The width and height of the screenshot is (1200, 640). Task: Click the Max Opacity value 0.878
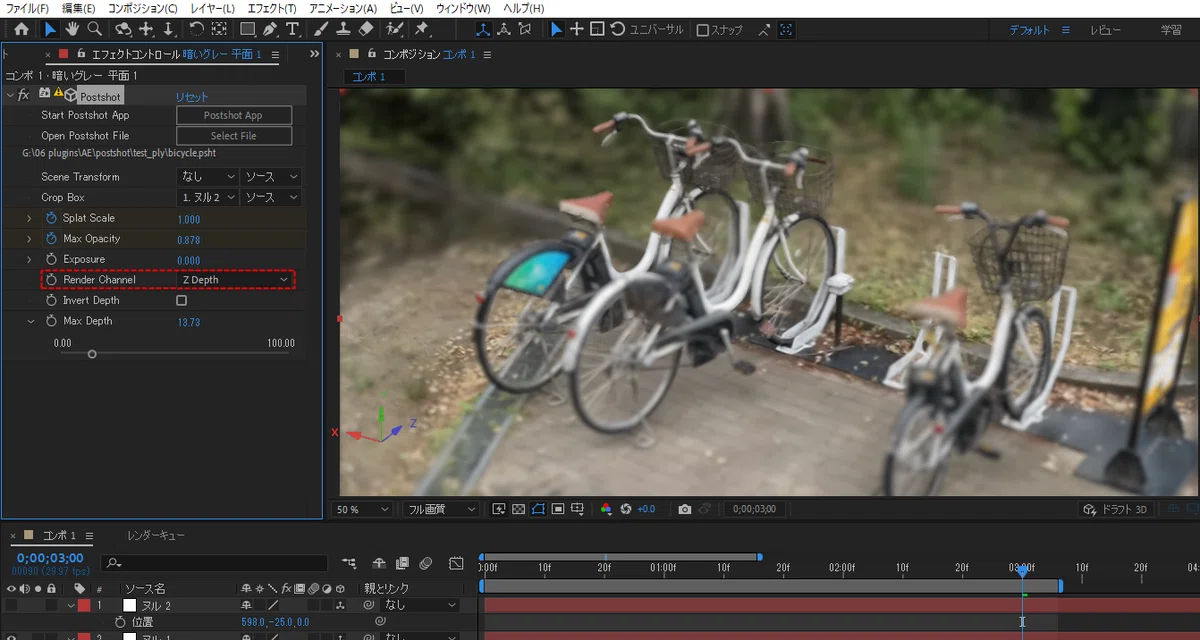188,239
